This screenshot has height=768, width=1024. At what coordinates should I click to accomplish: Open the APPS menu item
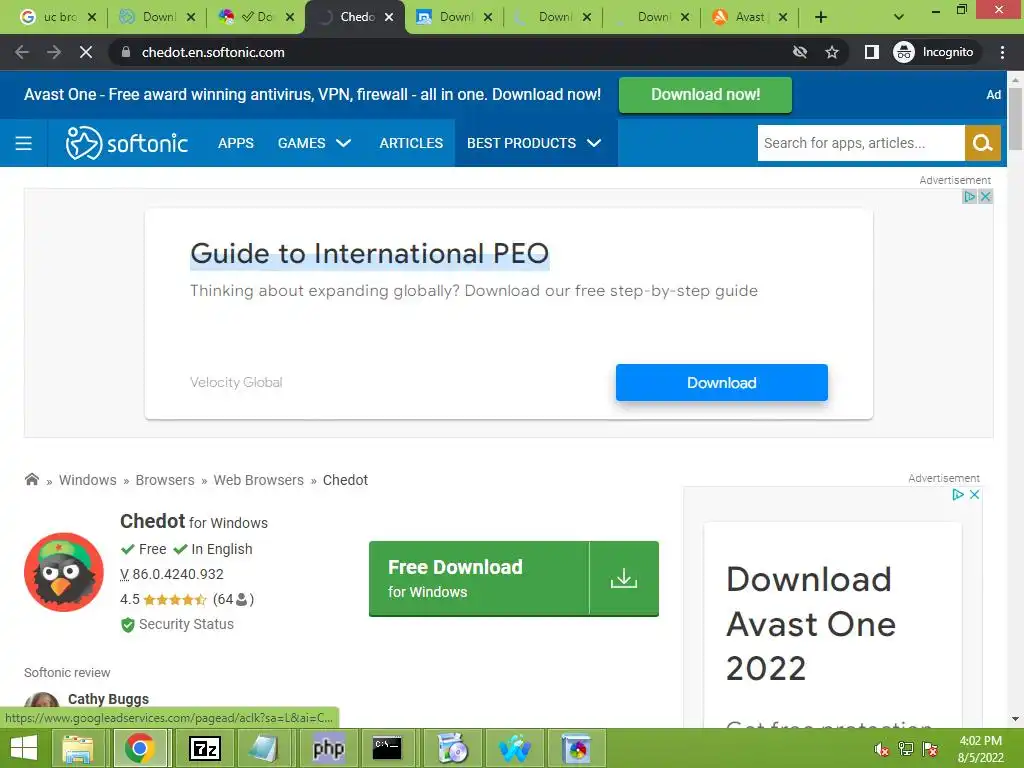pyautogui.click(x=236, y=143)
